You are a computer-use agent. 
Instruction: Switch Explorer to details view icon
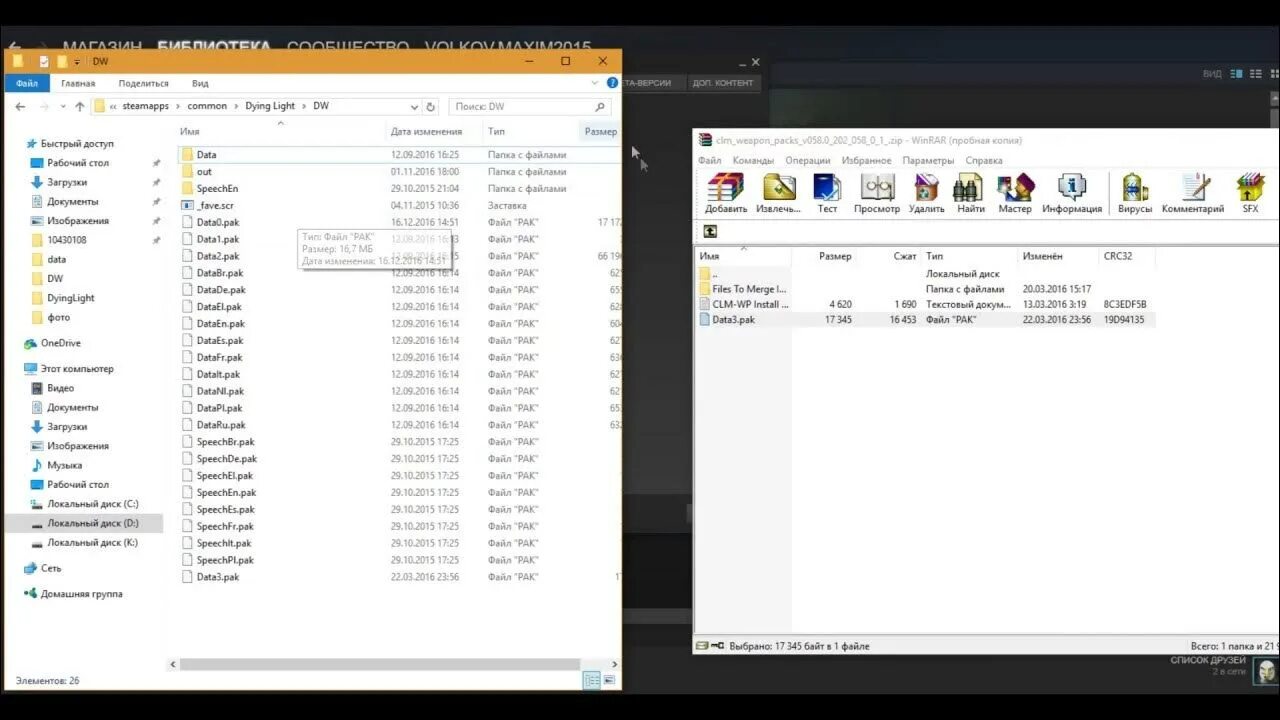click(x=592, y=680)
